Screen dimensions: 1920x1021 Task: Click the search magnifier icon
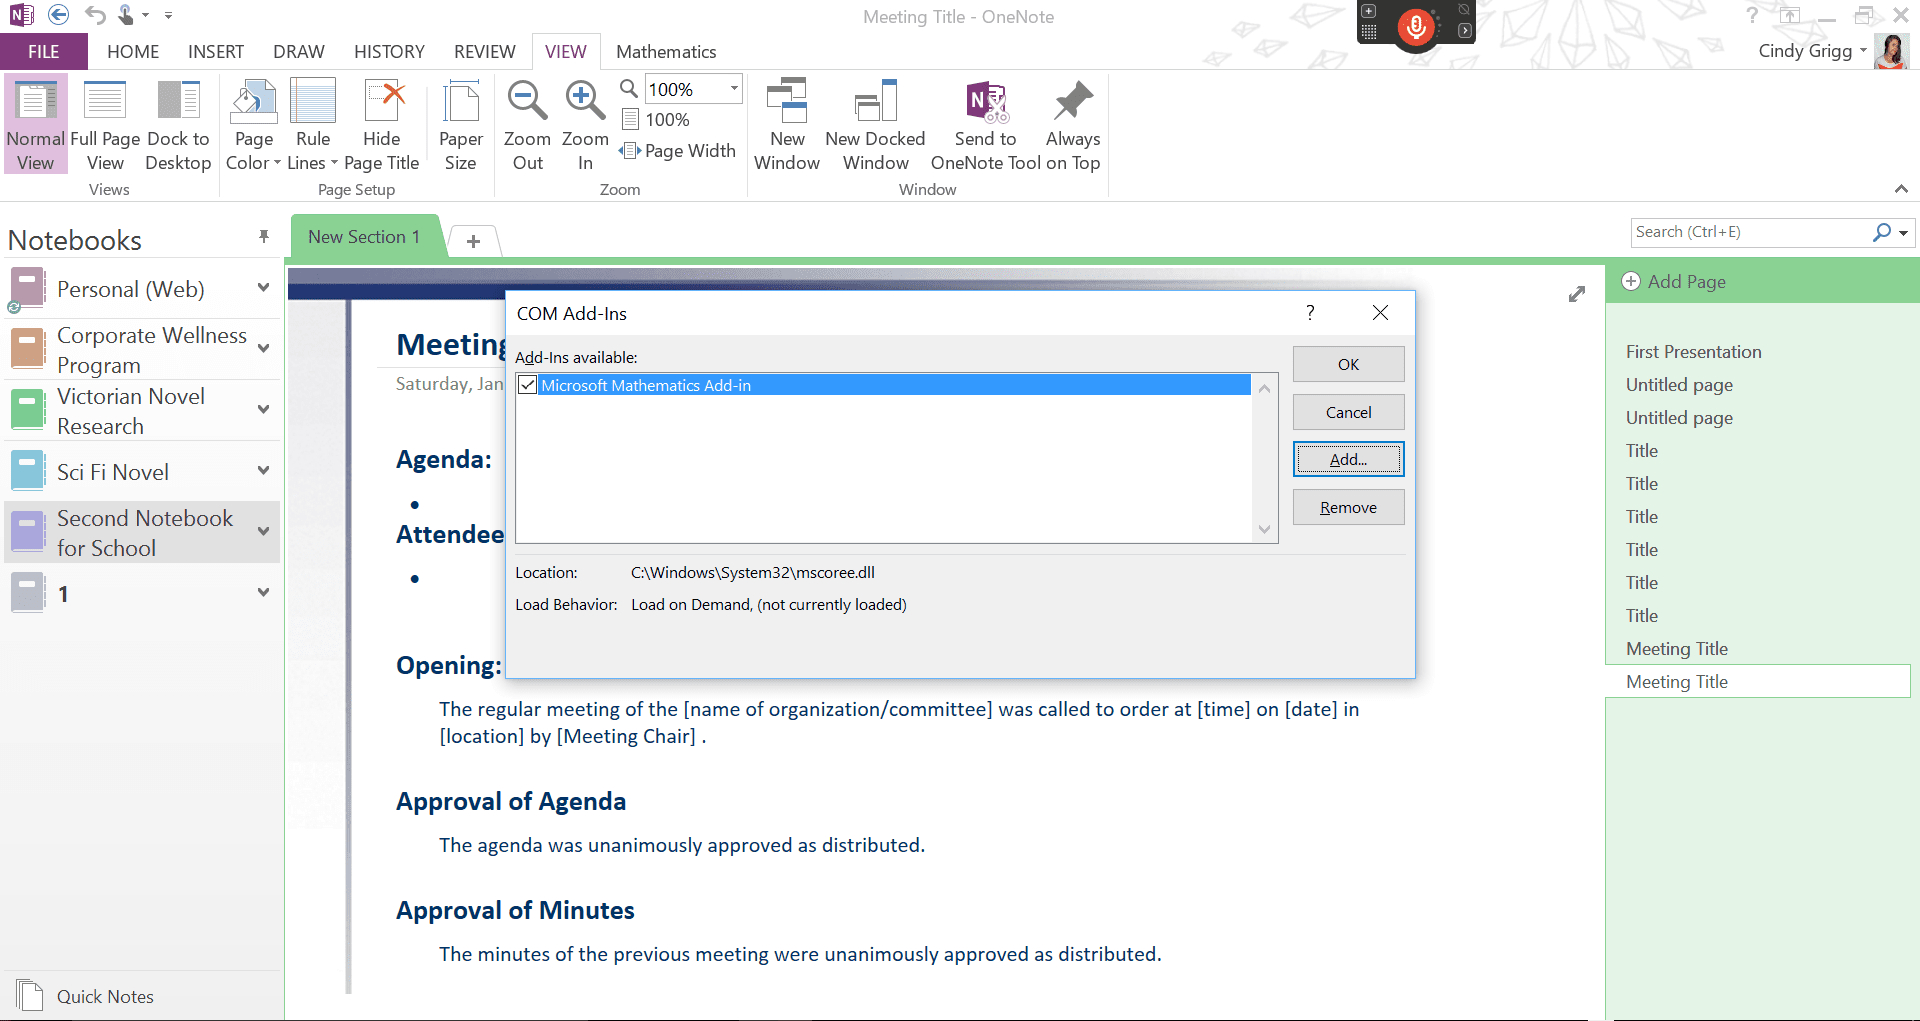pos(1882,232)
